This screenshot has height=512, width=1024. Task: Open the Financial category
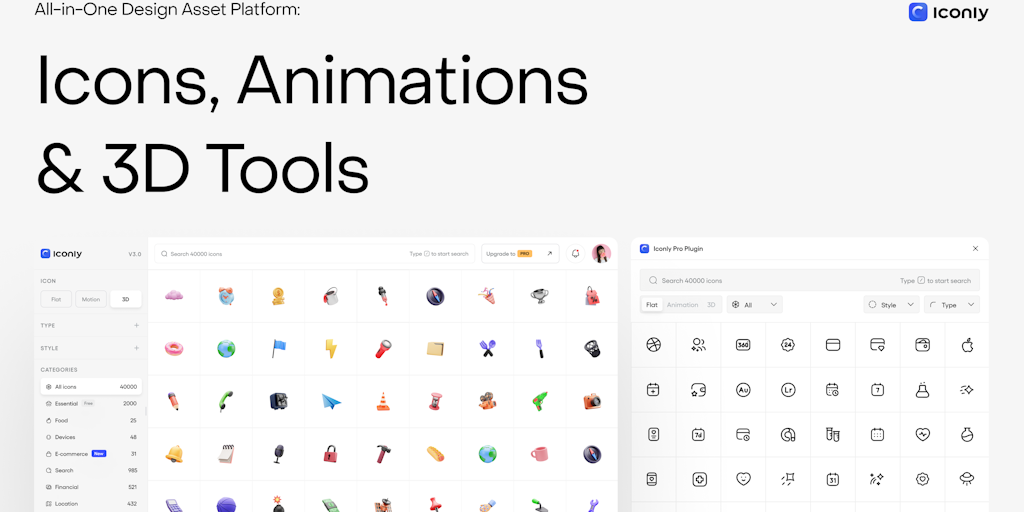(x=91, y=487)
